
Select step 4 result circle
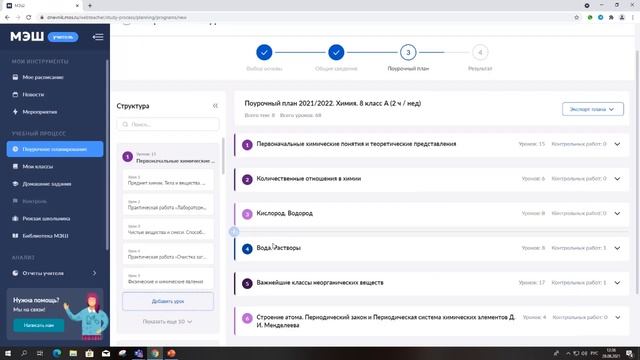(x=480, y=52)
